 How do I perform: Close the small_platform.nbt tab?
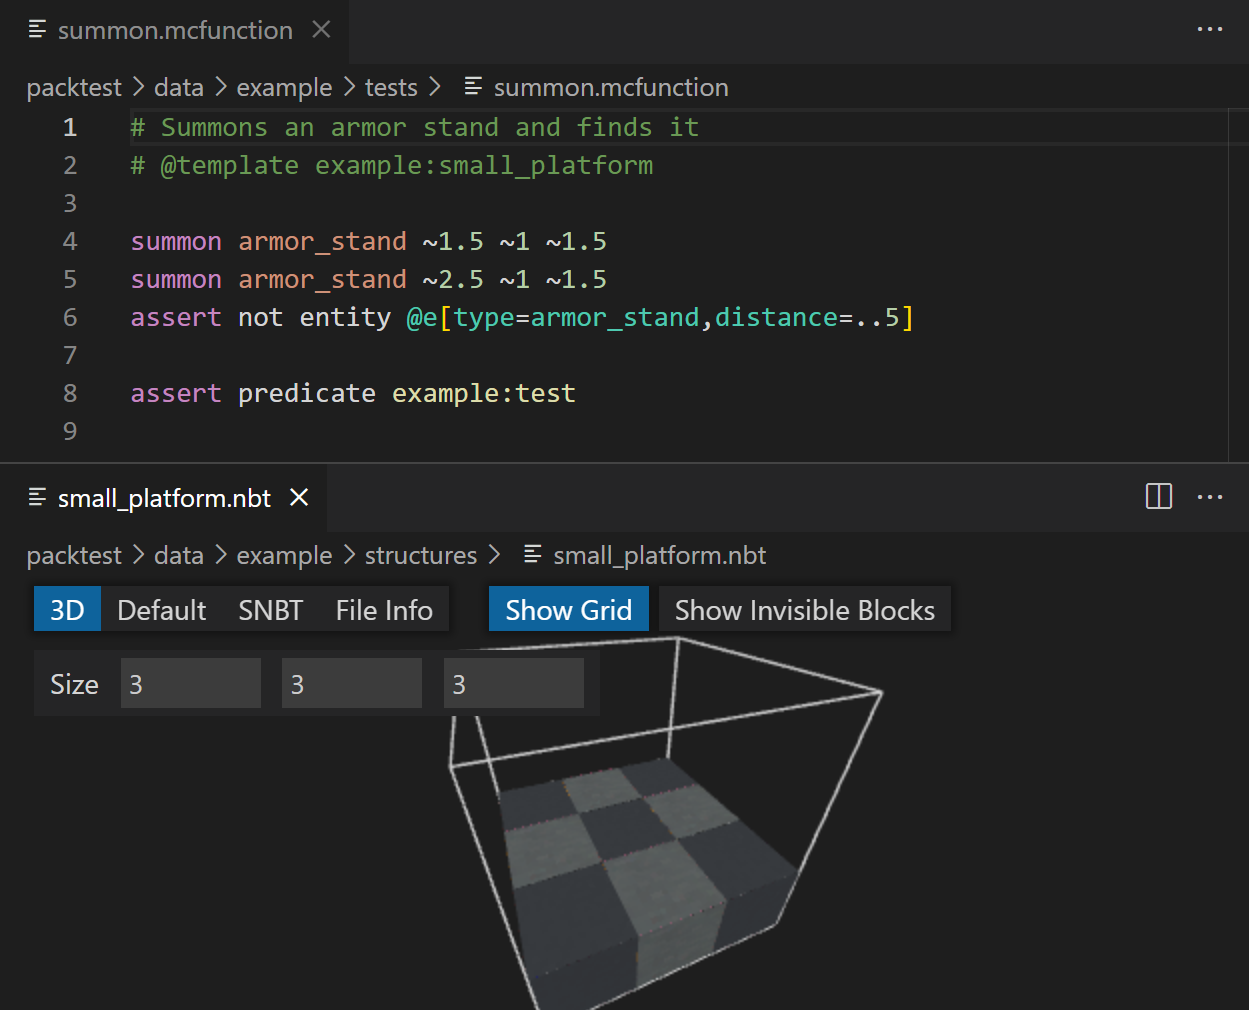click(x=299, y=497)
